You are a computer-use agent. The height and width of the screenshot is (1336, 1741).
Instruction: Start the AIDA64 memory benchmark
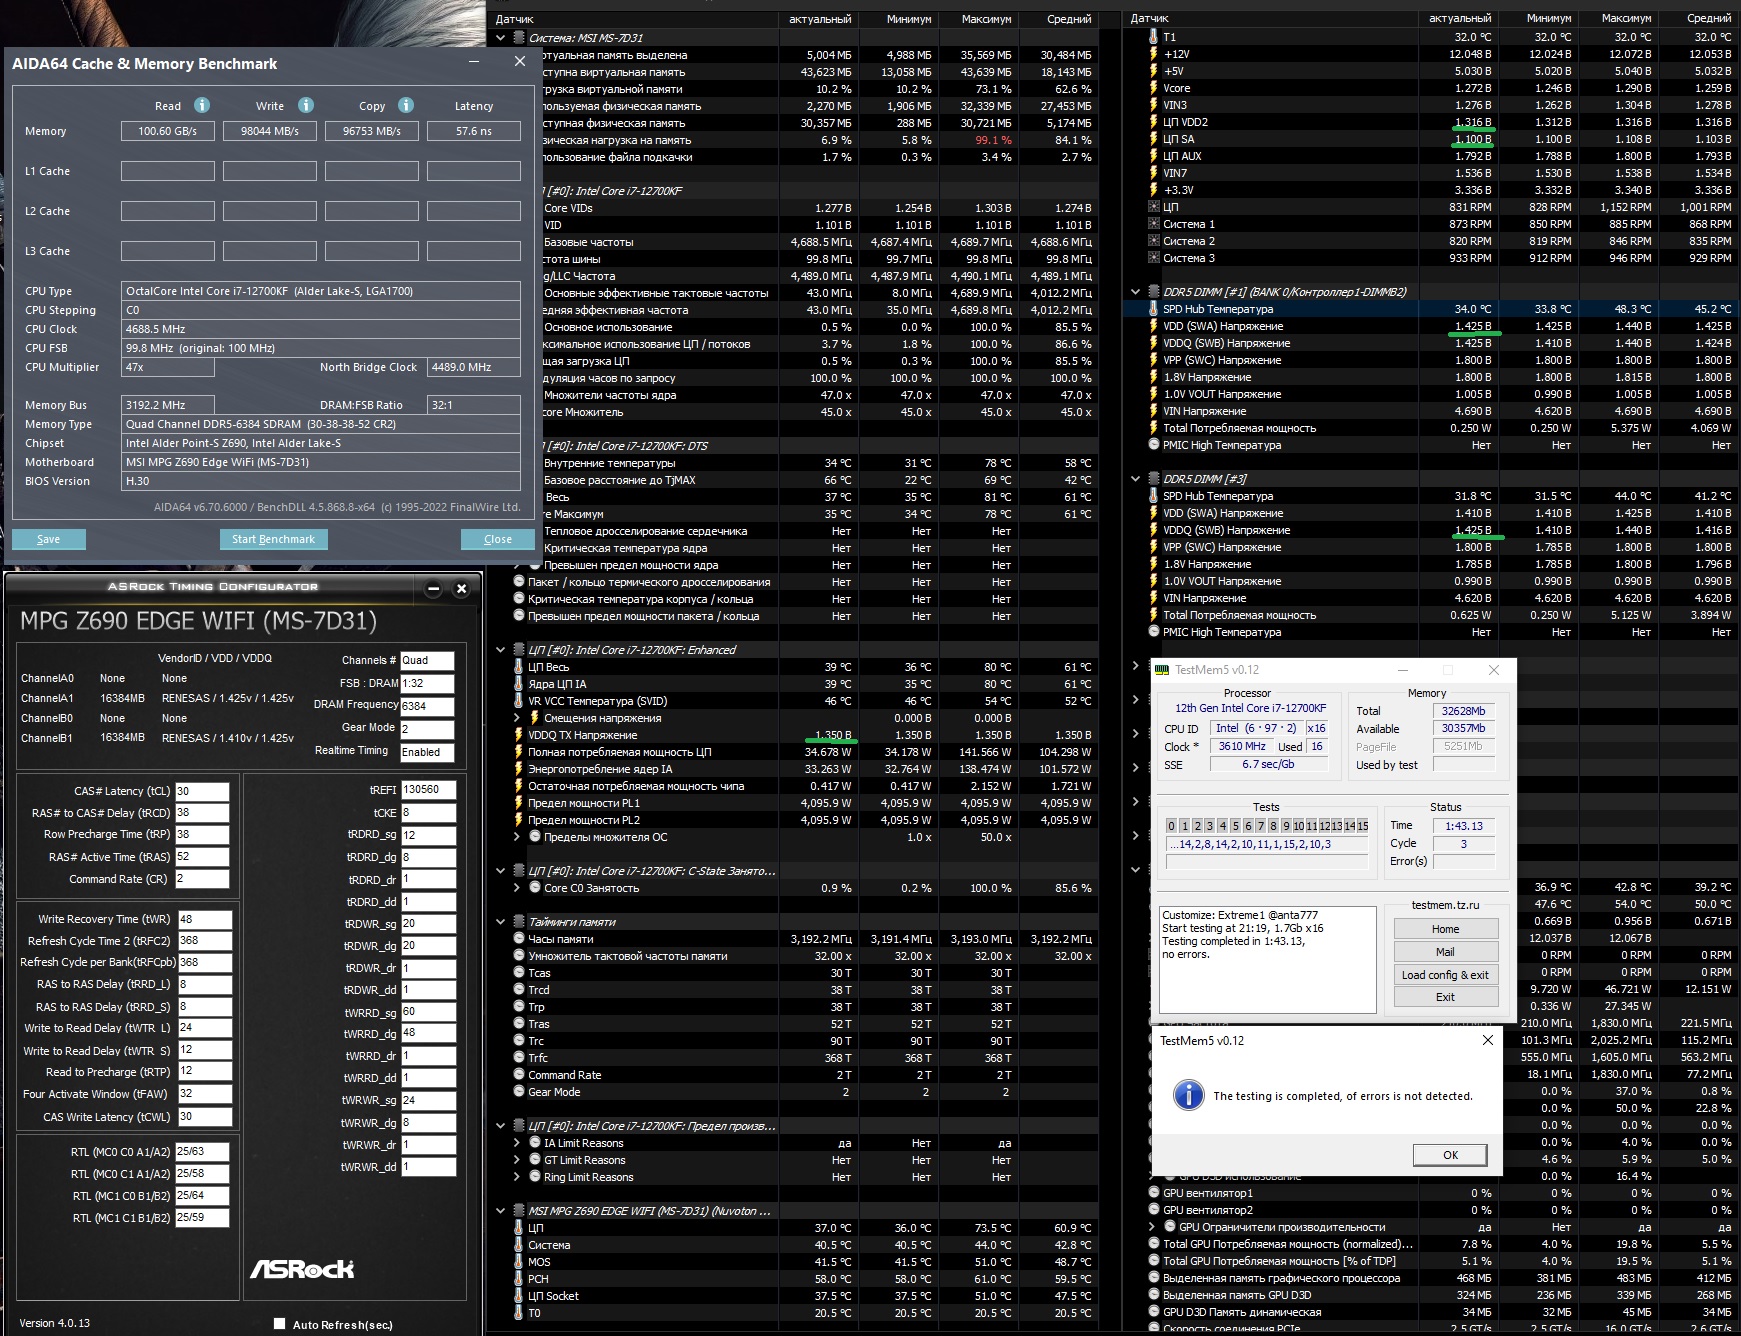tap(273, 539)
